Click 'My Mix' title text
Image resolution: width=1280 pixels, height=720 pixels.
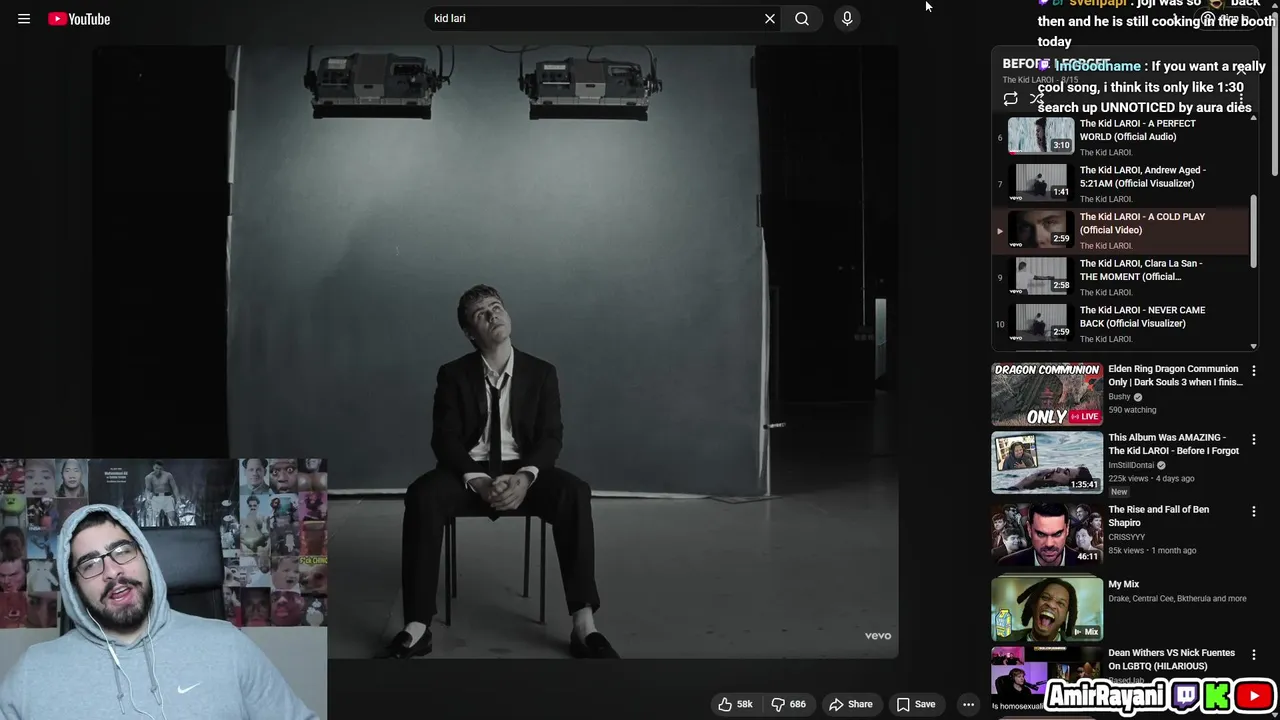click(1123, 584)
